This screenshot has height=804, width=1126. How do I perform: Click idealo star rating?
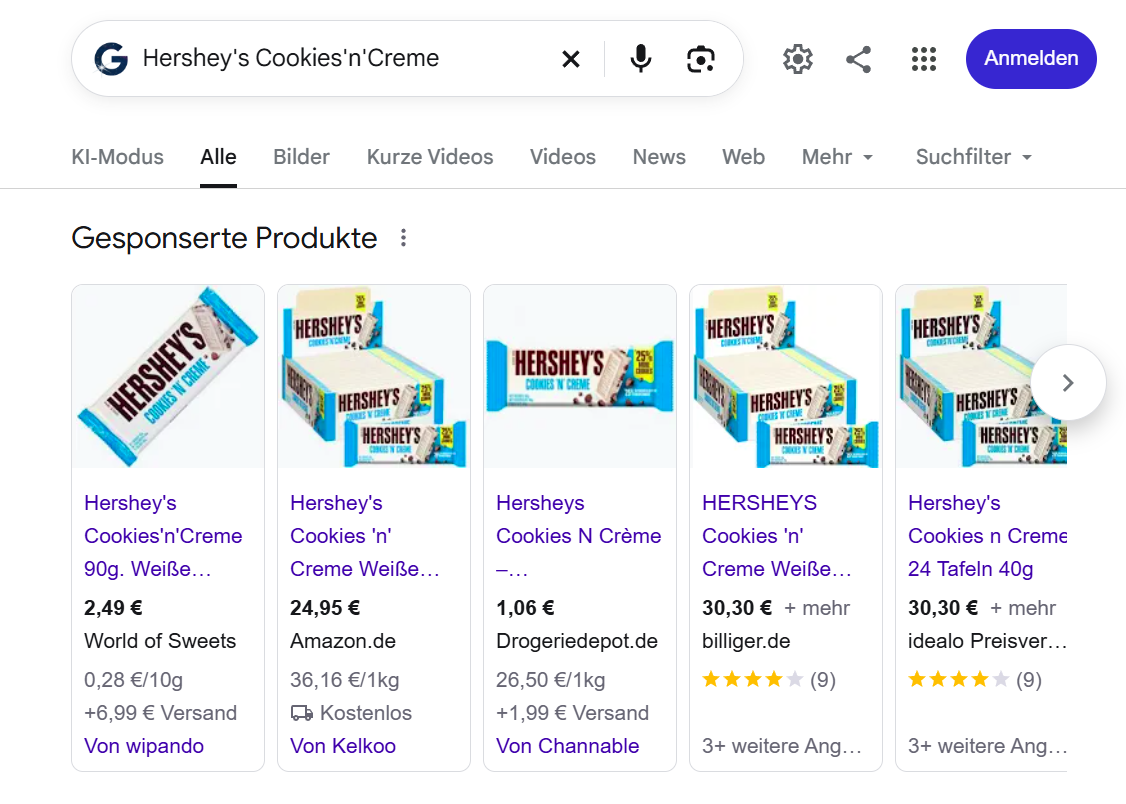point(958,680)
